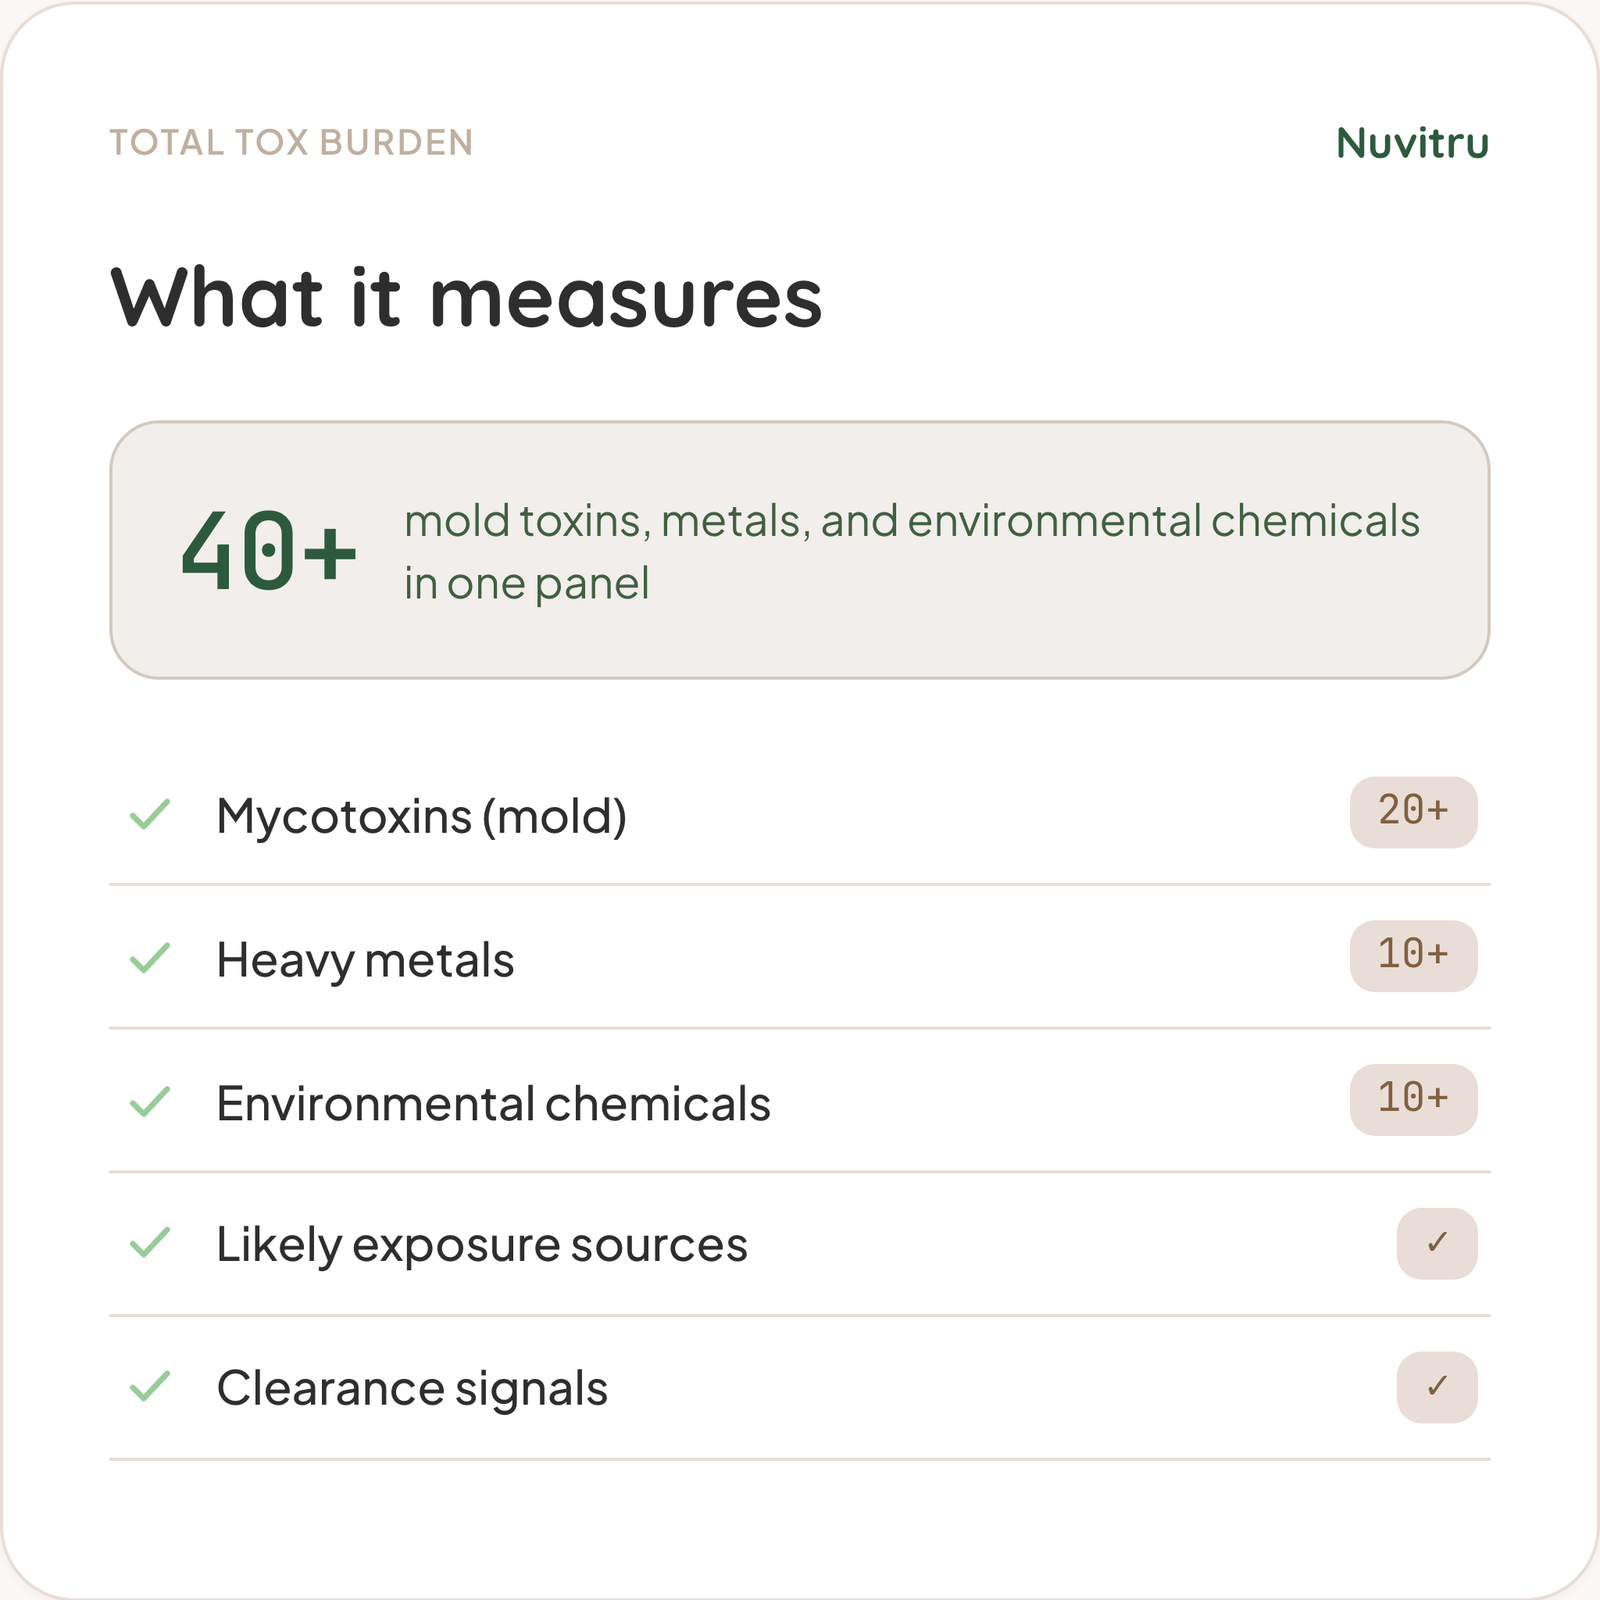The width and height of the screenshot is (1600, 1600).
Task: Select the Environmental chemicals label
Action: coord(494,1104)
